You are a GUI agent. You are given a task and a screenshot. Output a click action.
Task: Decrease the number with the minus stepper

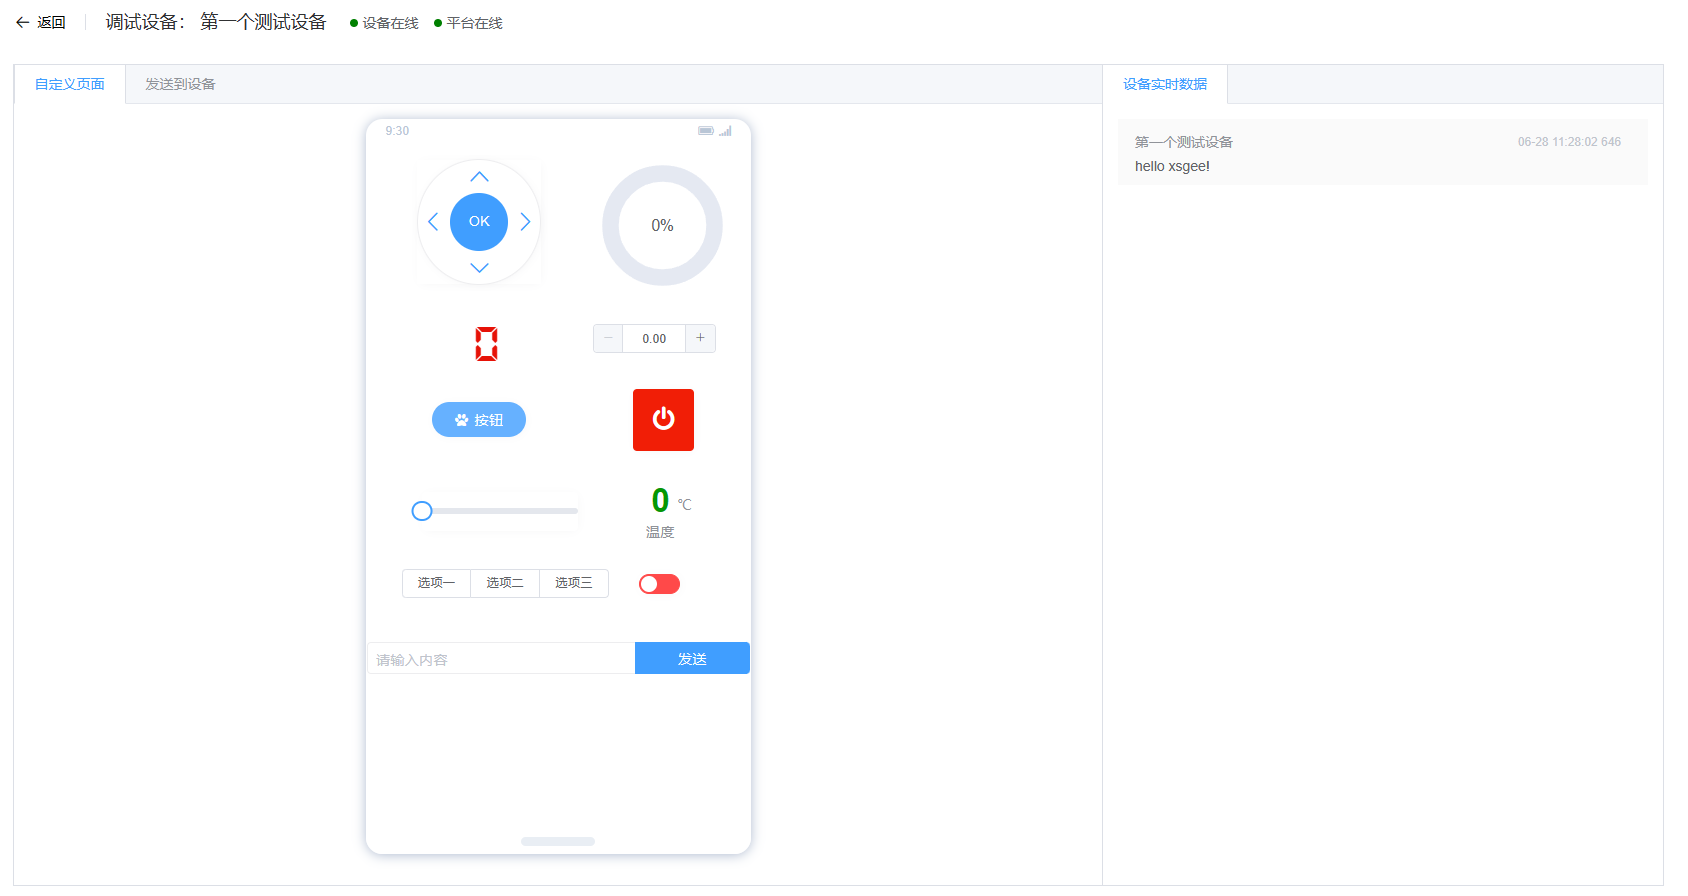click(x=608, y=339)
